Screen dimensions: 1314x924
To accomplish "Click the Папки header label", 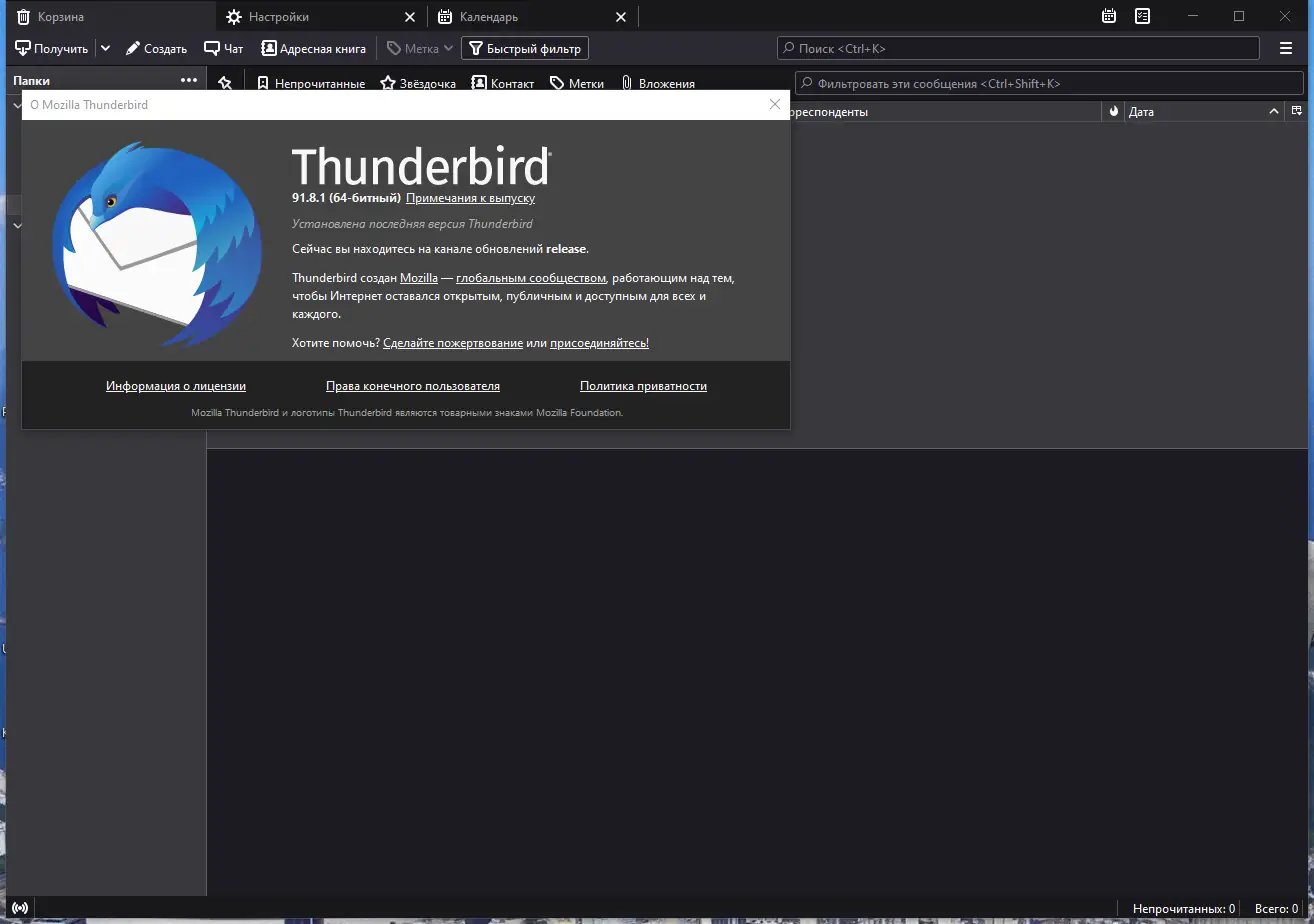I will pos(31,81).
